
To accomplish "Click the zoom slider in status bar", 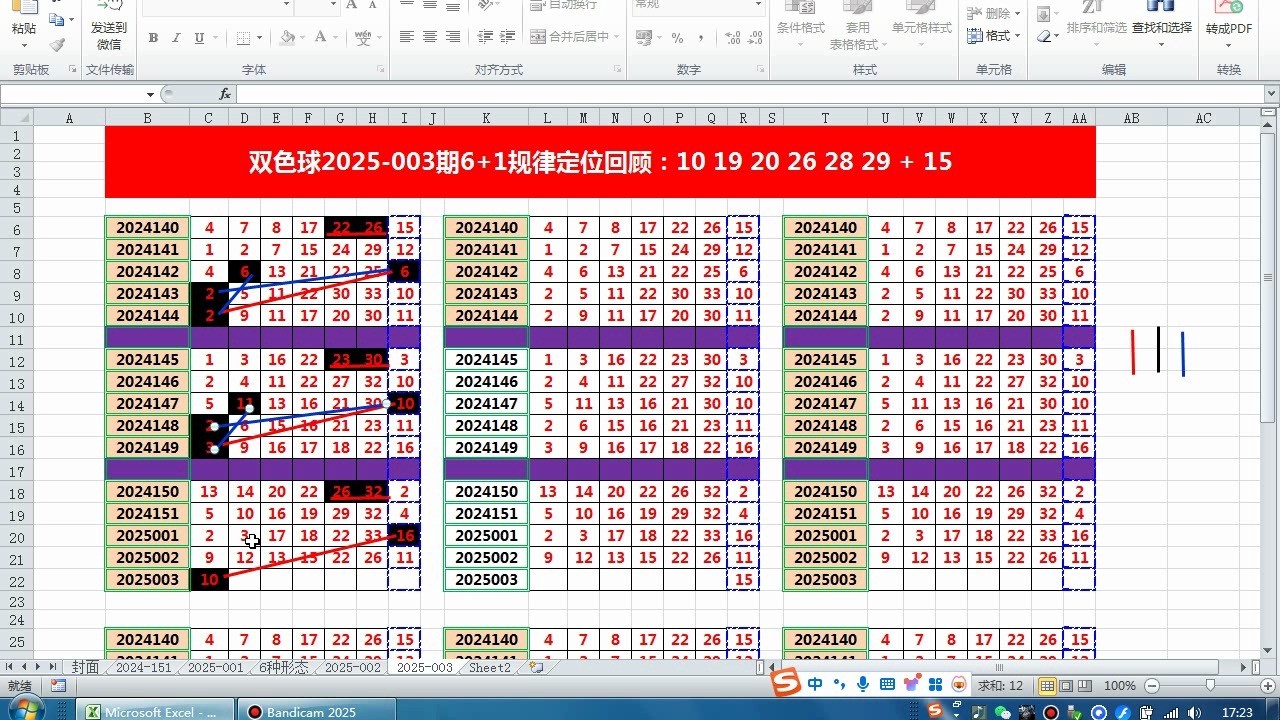I will [x=1210, y=686].
